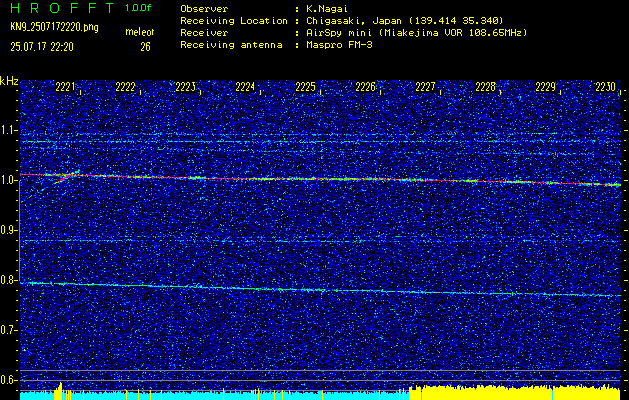Screen dimensions: 629x400
Task: Click the 2224 time marker
Action: click(x=245, y=87)
